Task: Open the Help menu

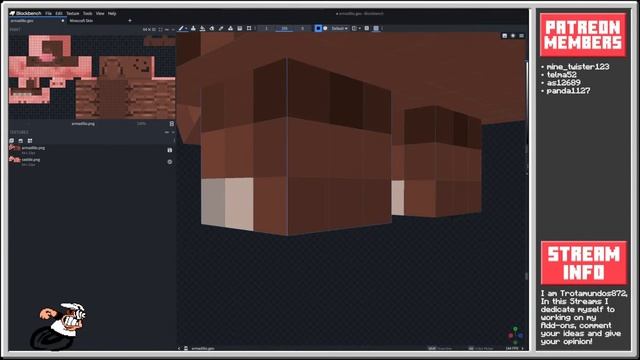Action: pyautogui.click(x=112, y=13)
